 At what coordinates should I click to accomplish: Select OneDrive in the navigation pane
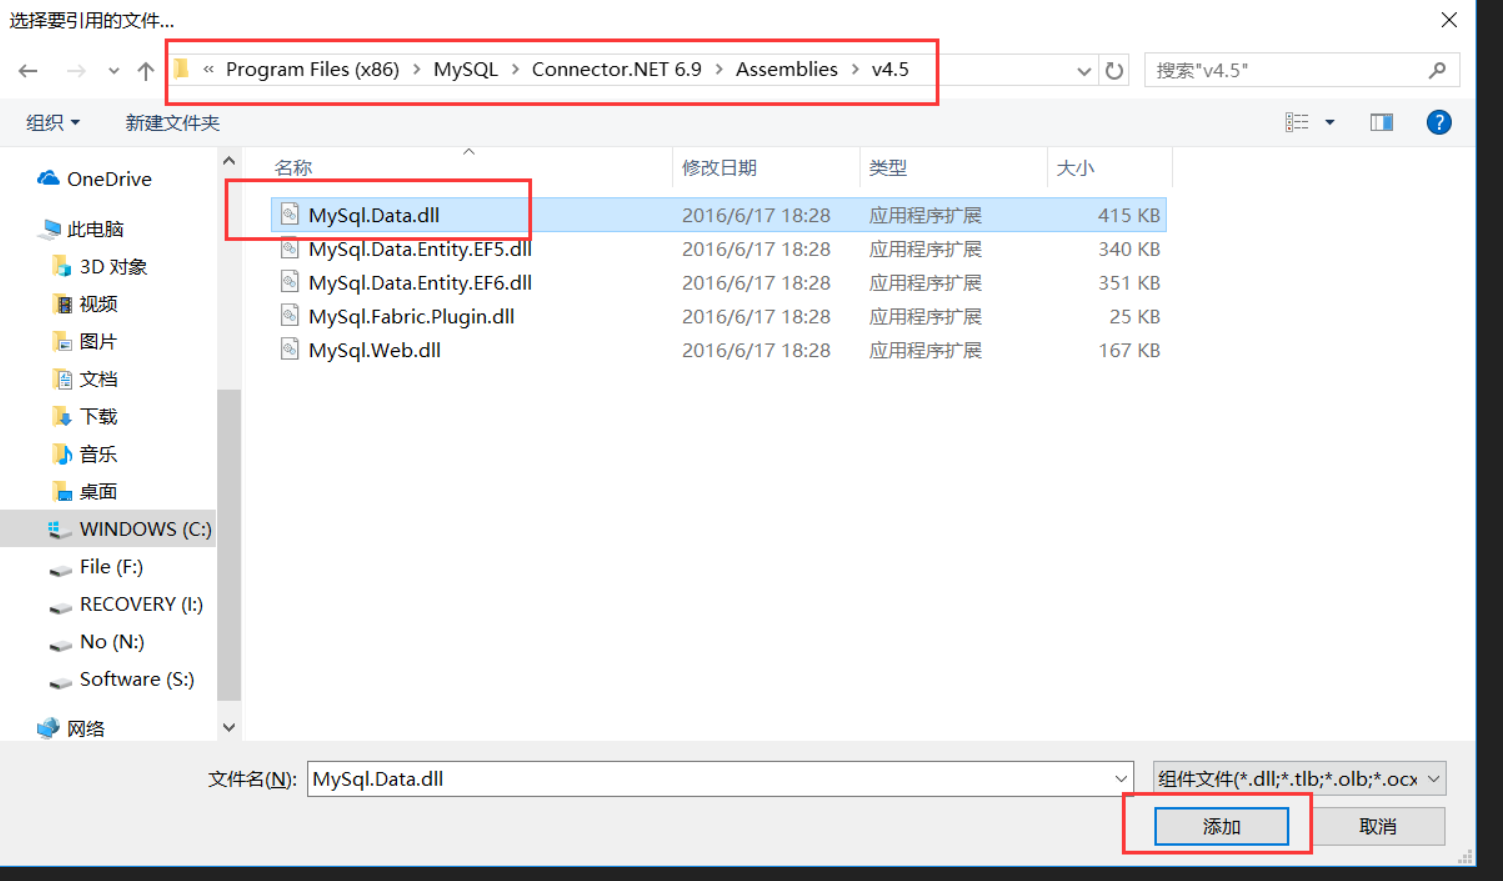[x=109, y=179]
